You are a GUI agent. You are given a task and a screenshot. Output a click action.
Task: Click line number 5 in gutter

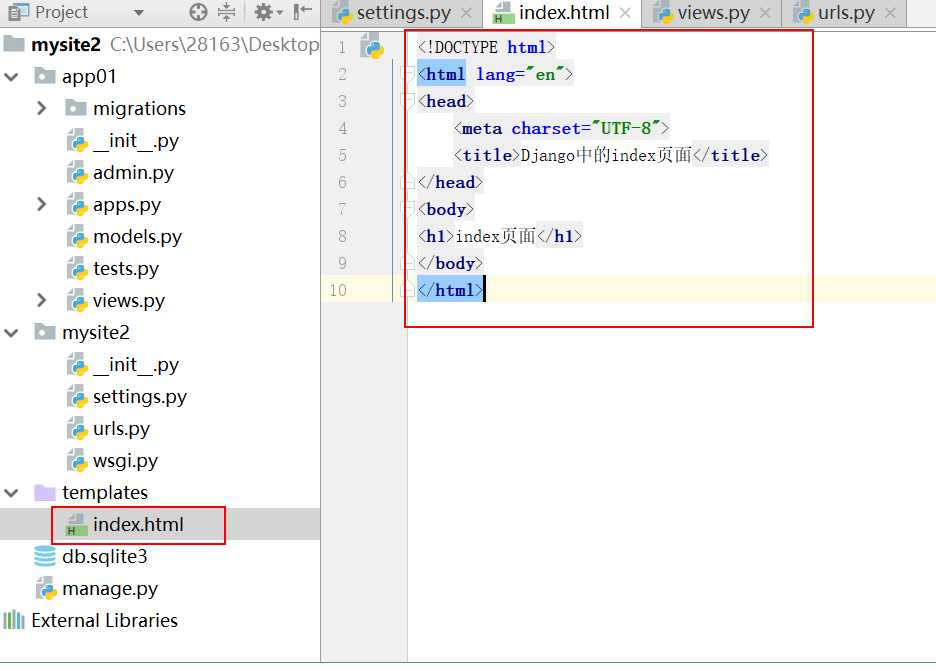342,155
